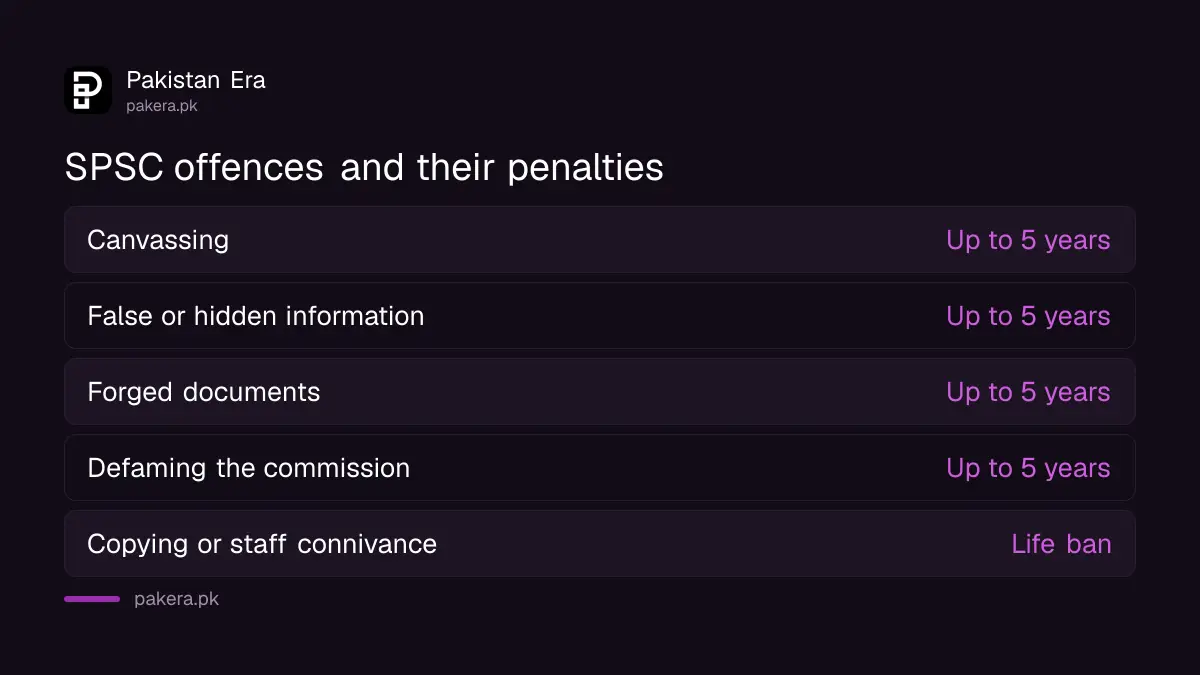Click the Forged documents label text
This screenshot has height=675, width=1200.
click(x=204, y=392)
